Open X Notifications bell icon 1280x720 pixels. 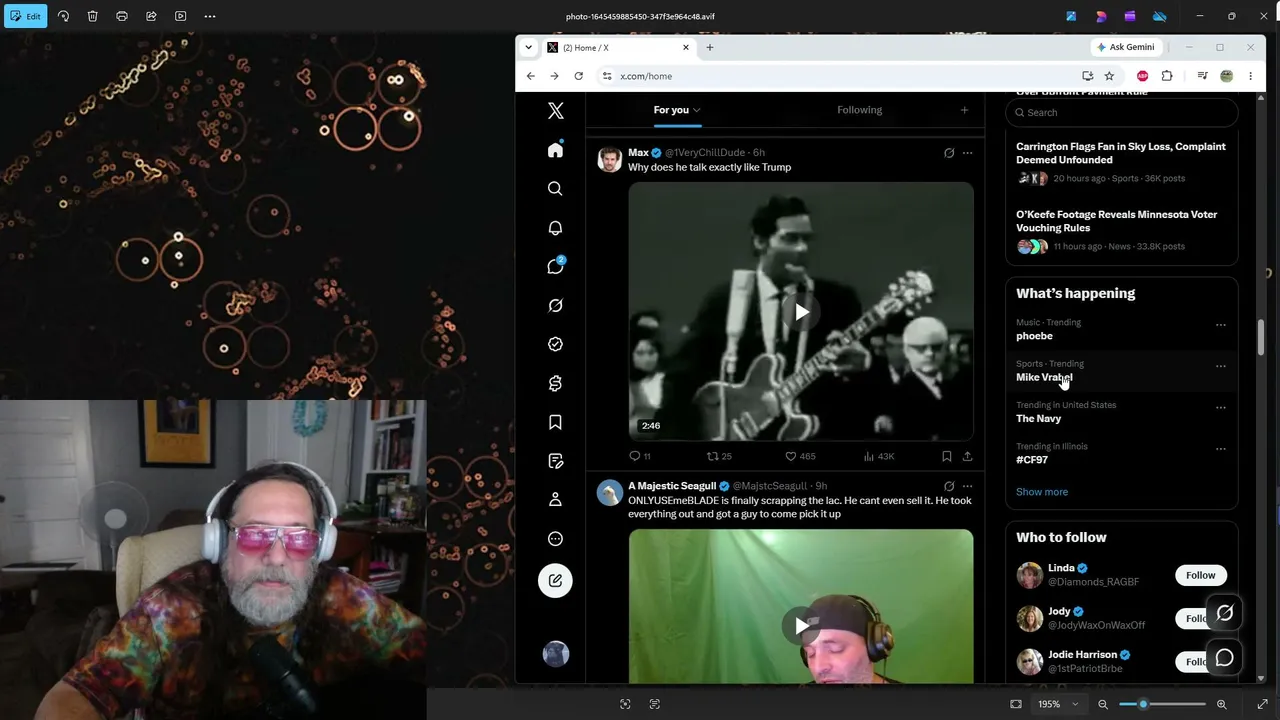click(x=556, y=228)
